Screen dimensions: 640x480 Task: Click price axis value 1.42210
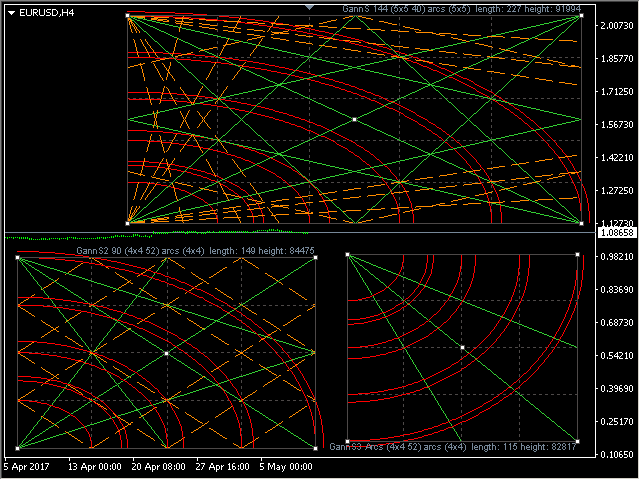pyautogui.click(x=617, y=158)
